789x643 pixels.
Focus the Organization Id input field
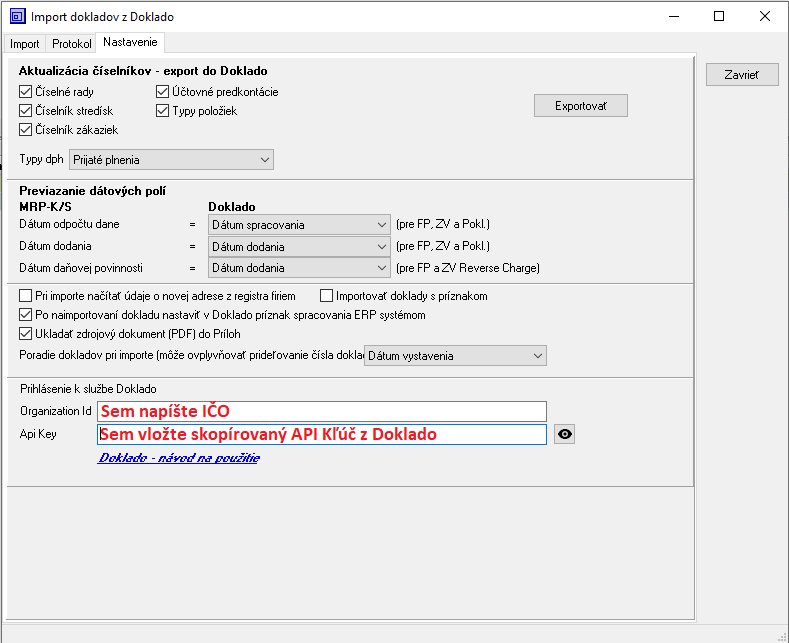[x=322, y=412]
